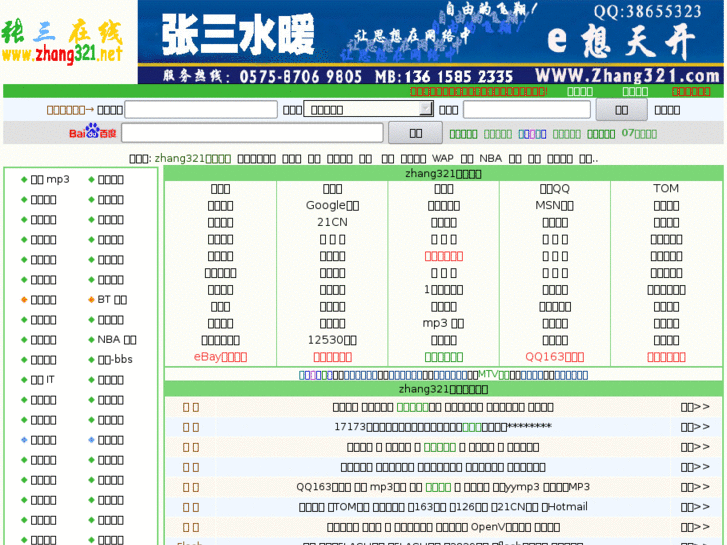727x545 pixels.
Task: Click the >> link in the 17173 row
Action: (695, 427)
